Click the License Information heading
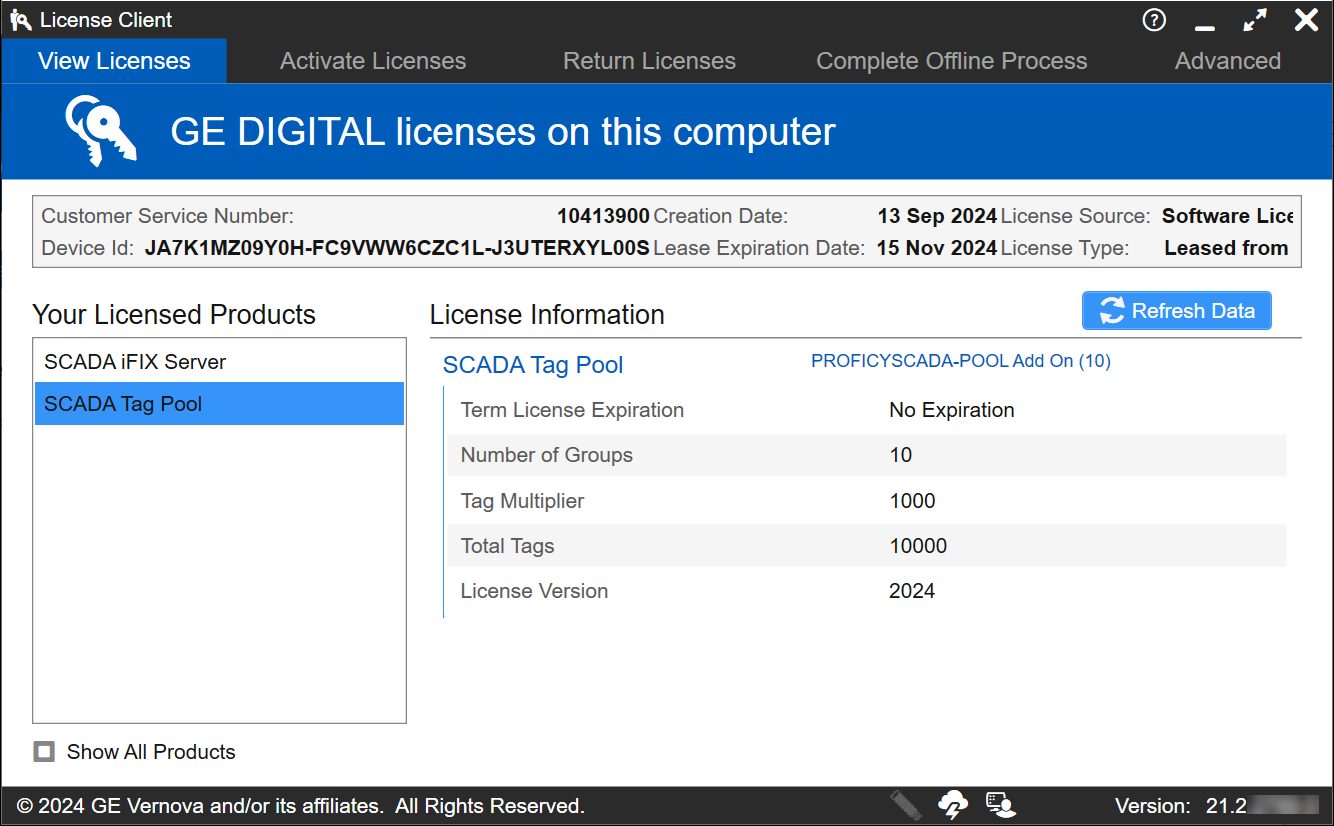Screen dimensions: 1334x826 547,314
